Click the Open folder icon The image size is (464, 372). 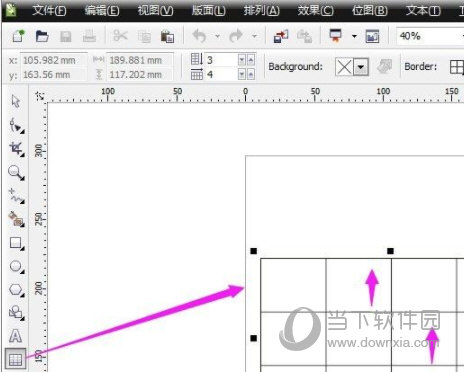42,36
